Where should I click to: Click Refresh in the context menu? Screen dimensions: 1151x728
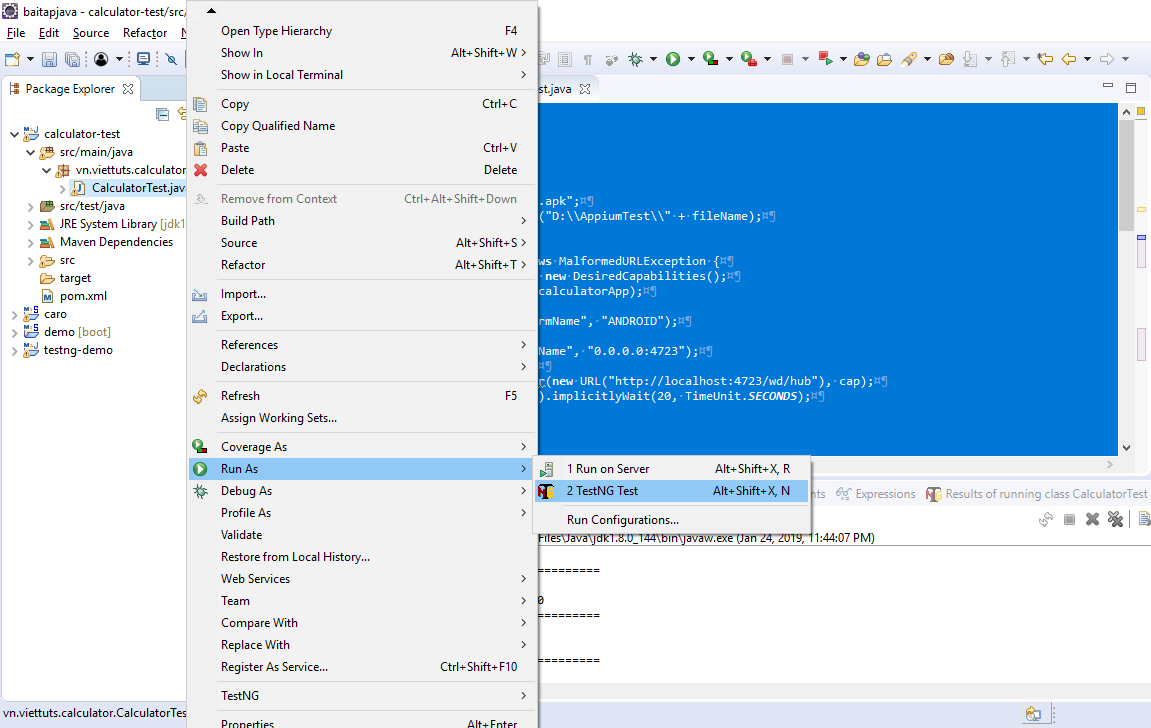pyautogui.click(x=361, y=396)
